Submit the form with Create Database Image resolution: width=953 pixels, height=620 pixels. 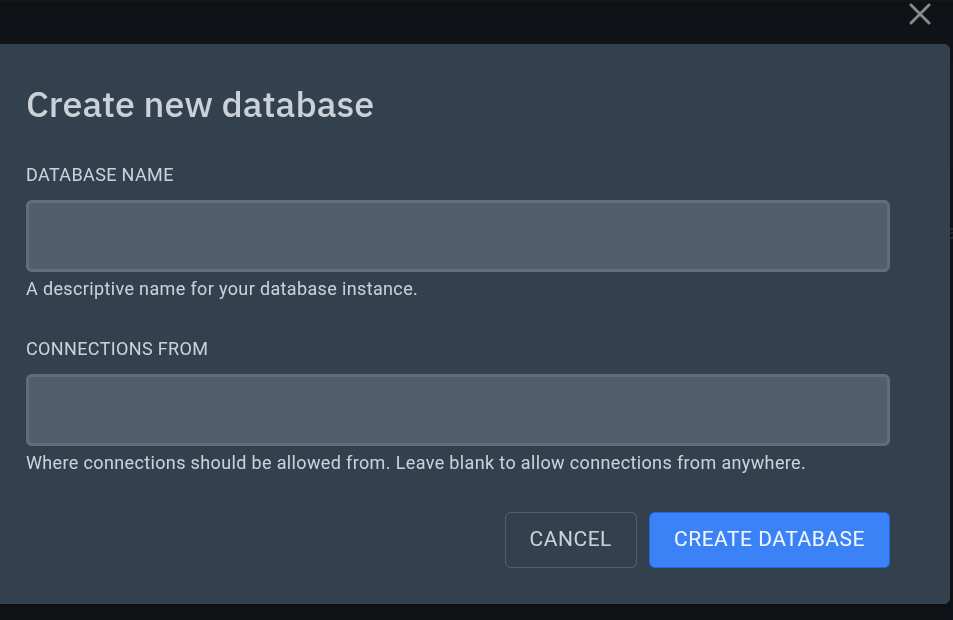pos(769,540)
